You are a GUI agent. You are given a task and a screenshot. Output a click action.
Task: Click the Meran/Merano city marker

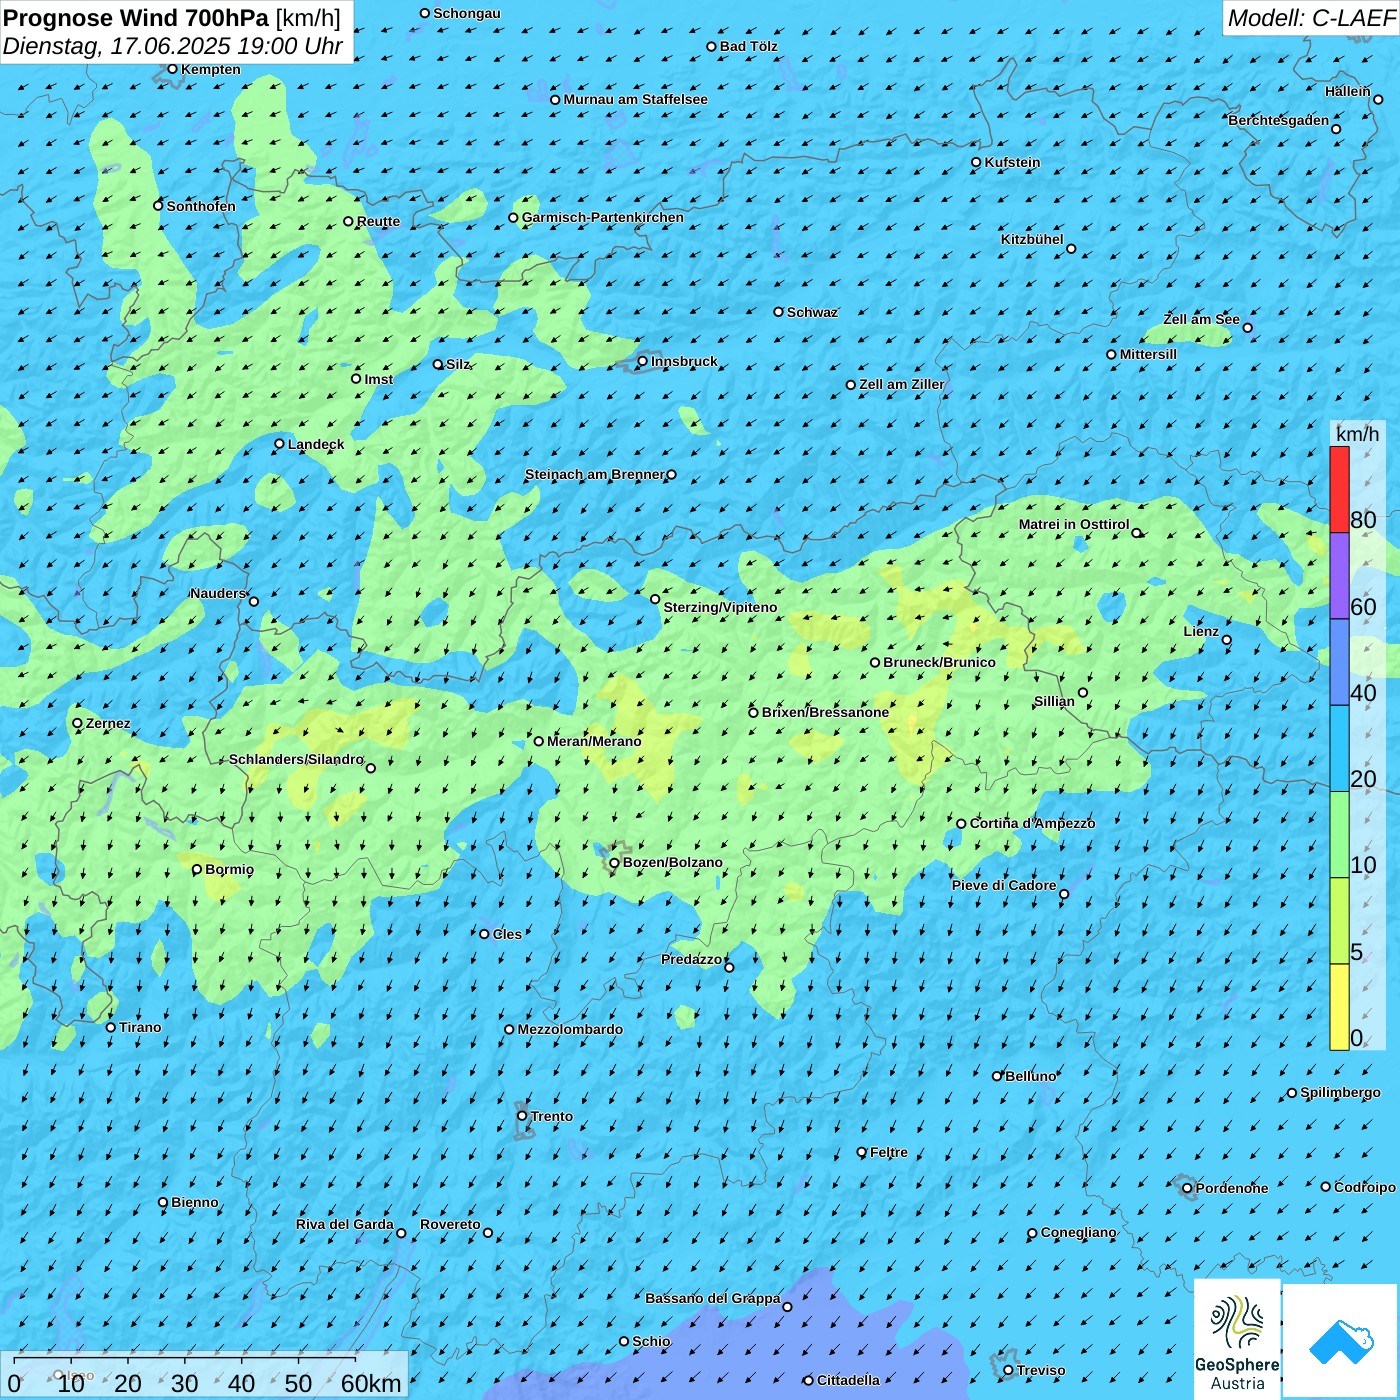point(539,741)
